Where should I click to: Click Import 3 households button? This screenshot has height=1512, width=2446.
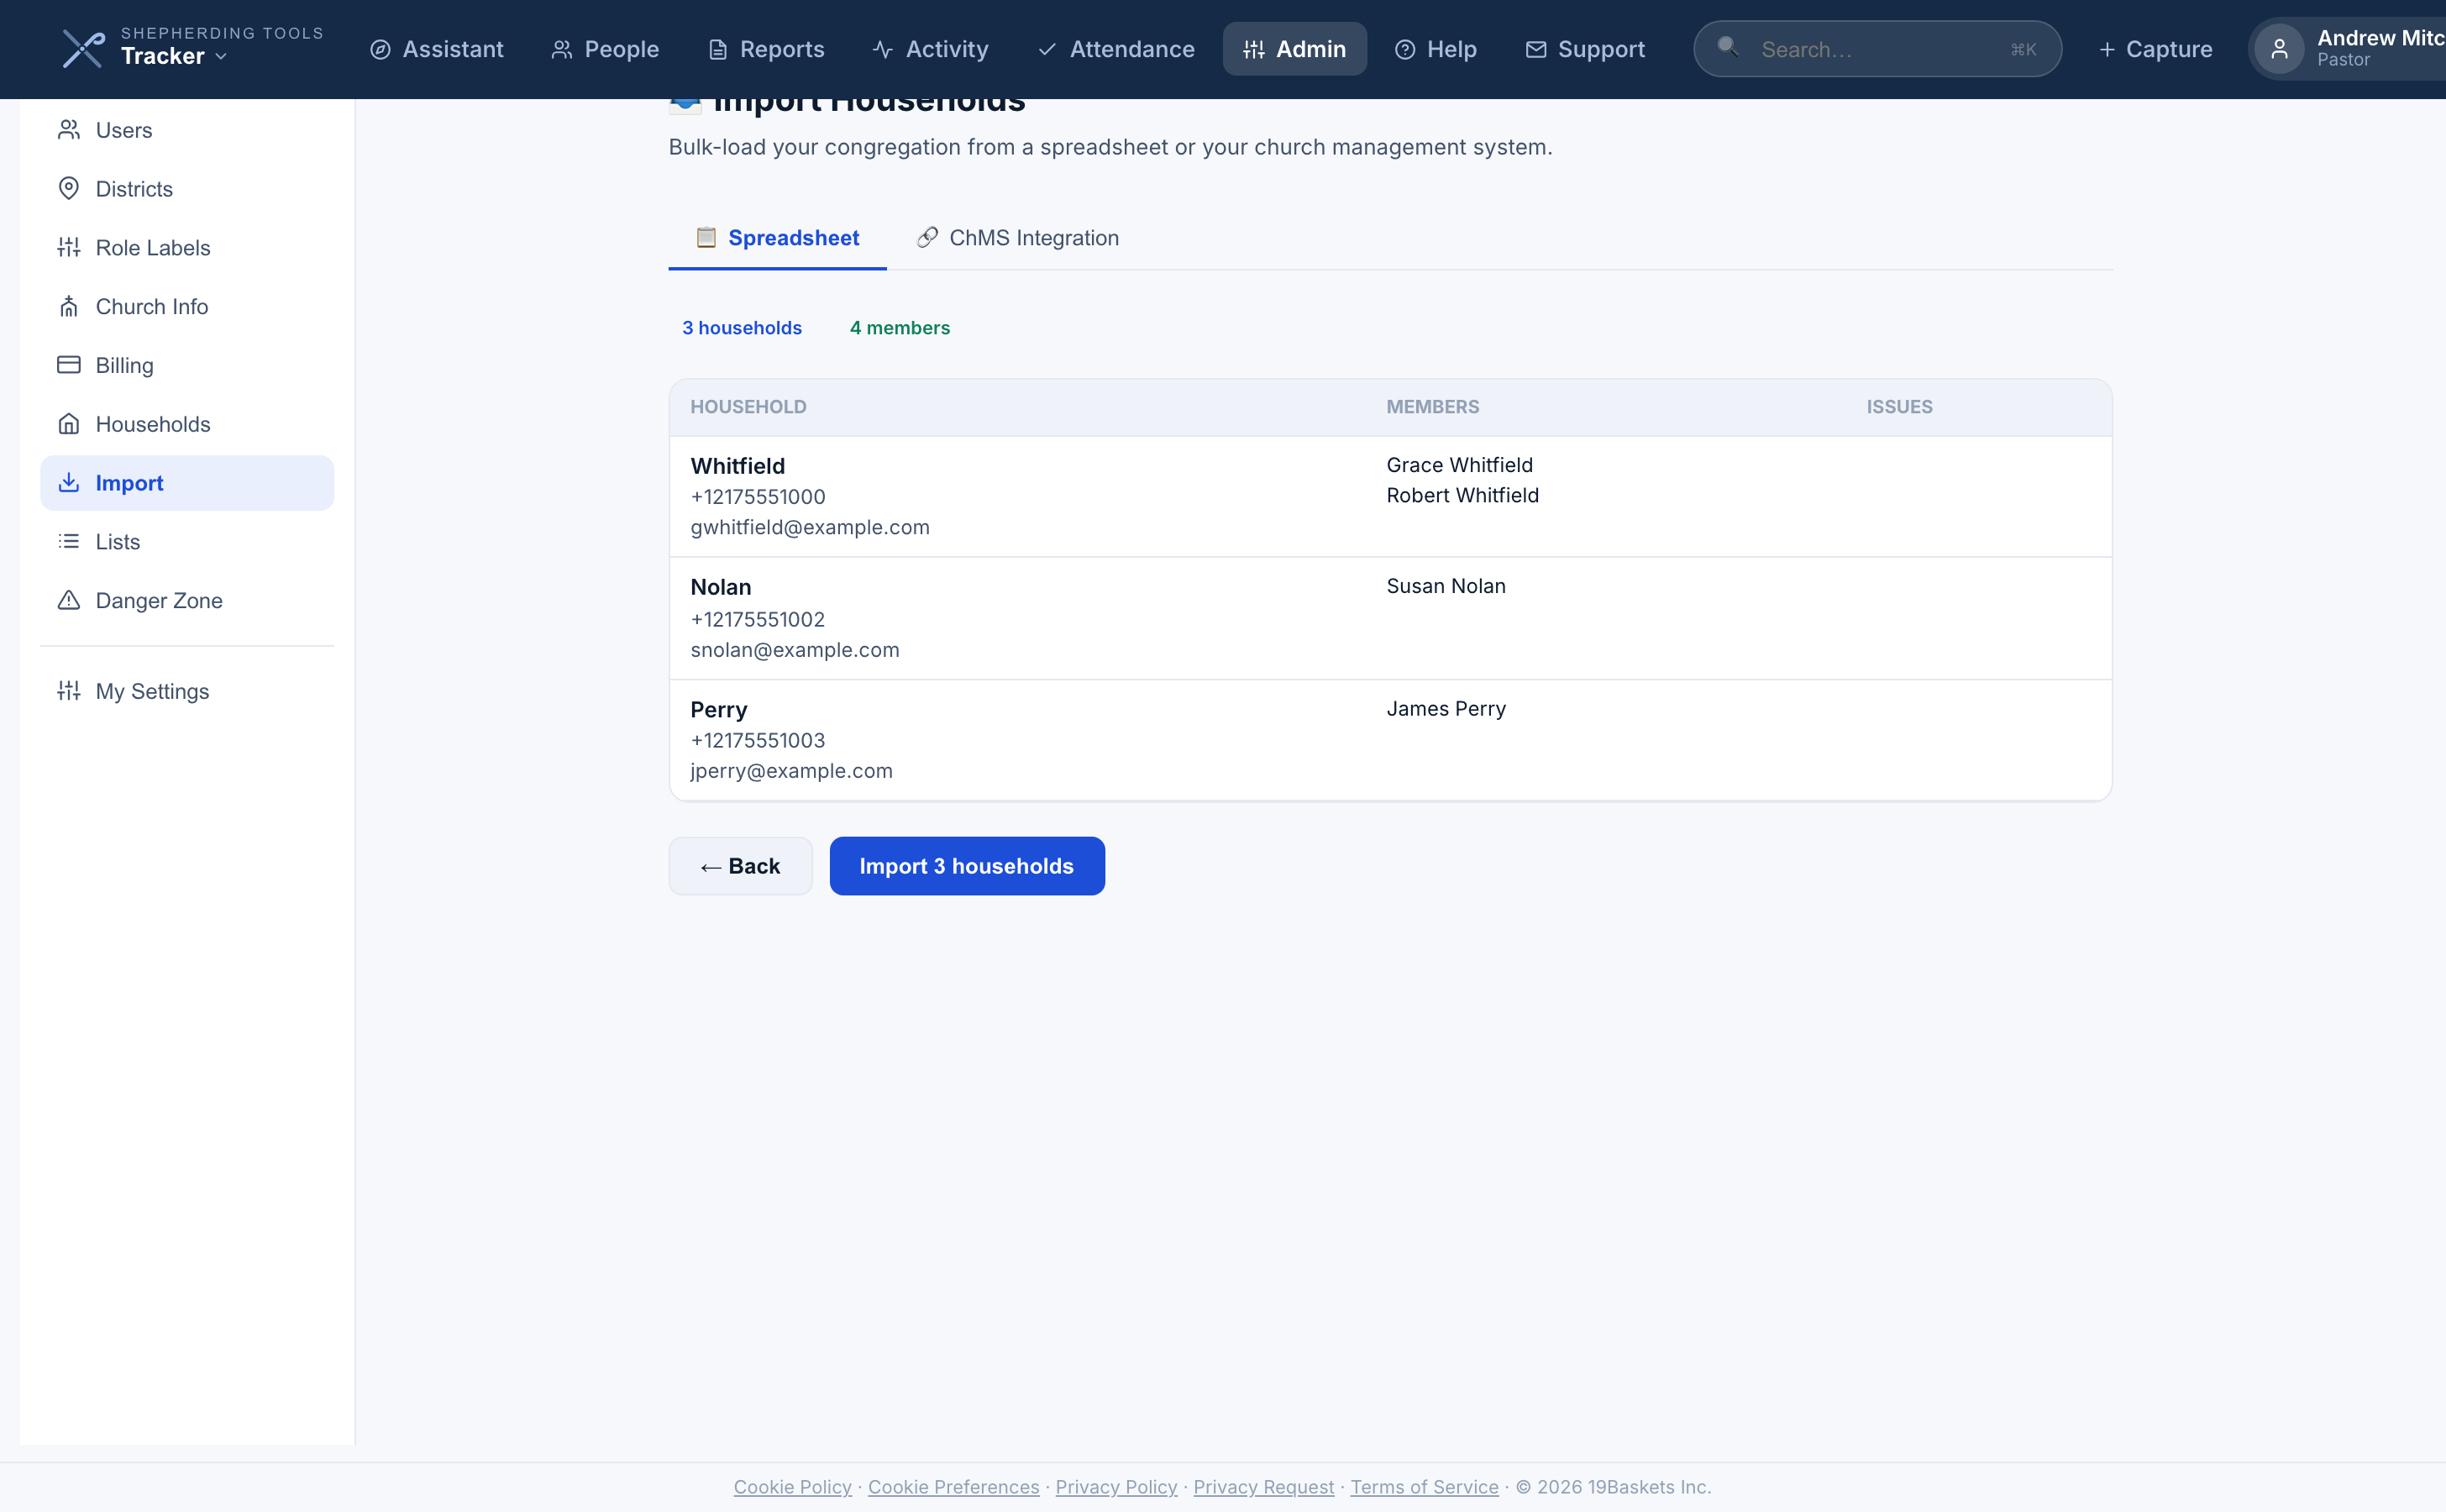(x=967, y=866)
